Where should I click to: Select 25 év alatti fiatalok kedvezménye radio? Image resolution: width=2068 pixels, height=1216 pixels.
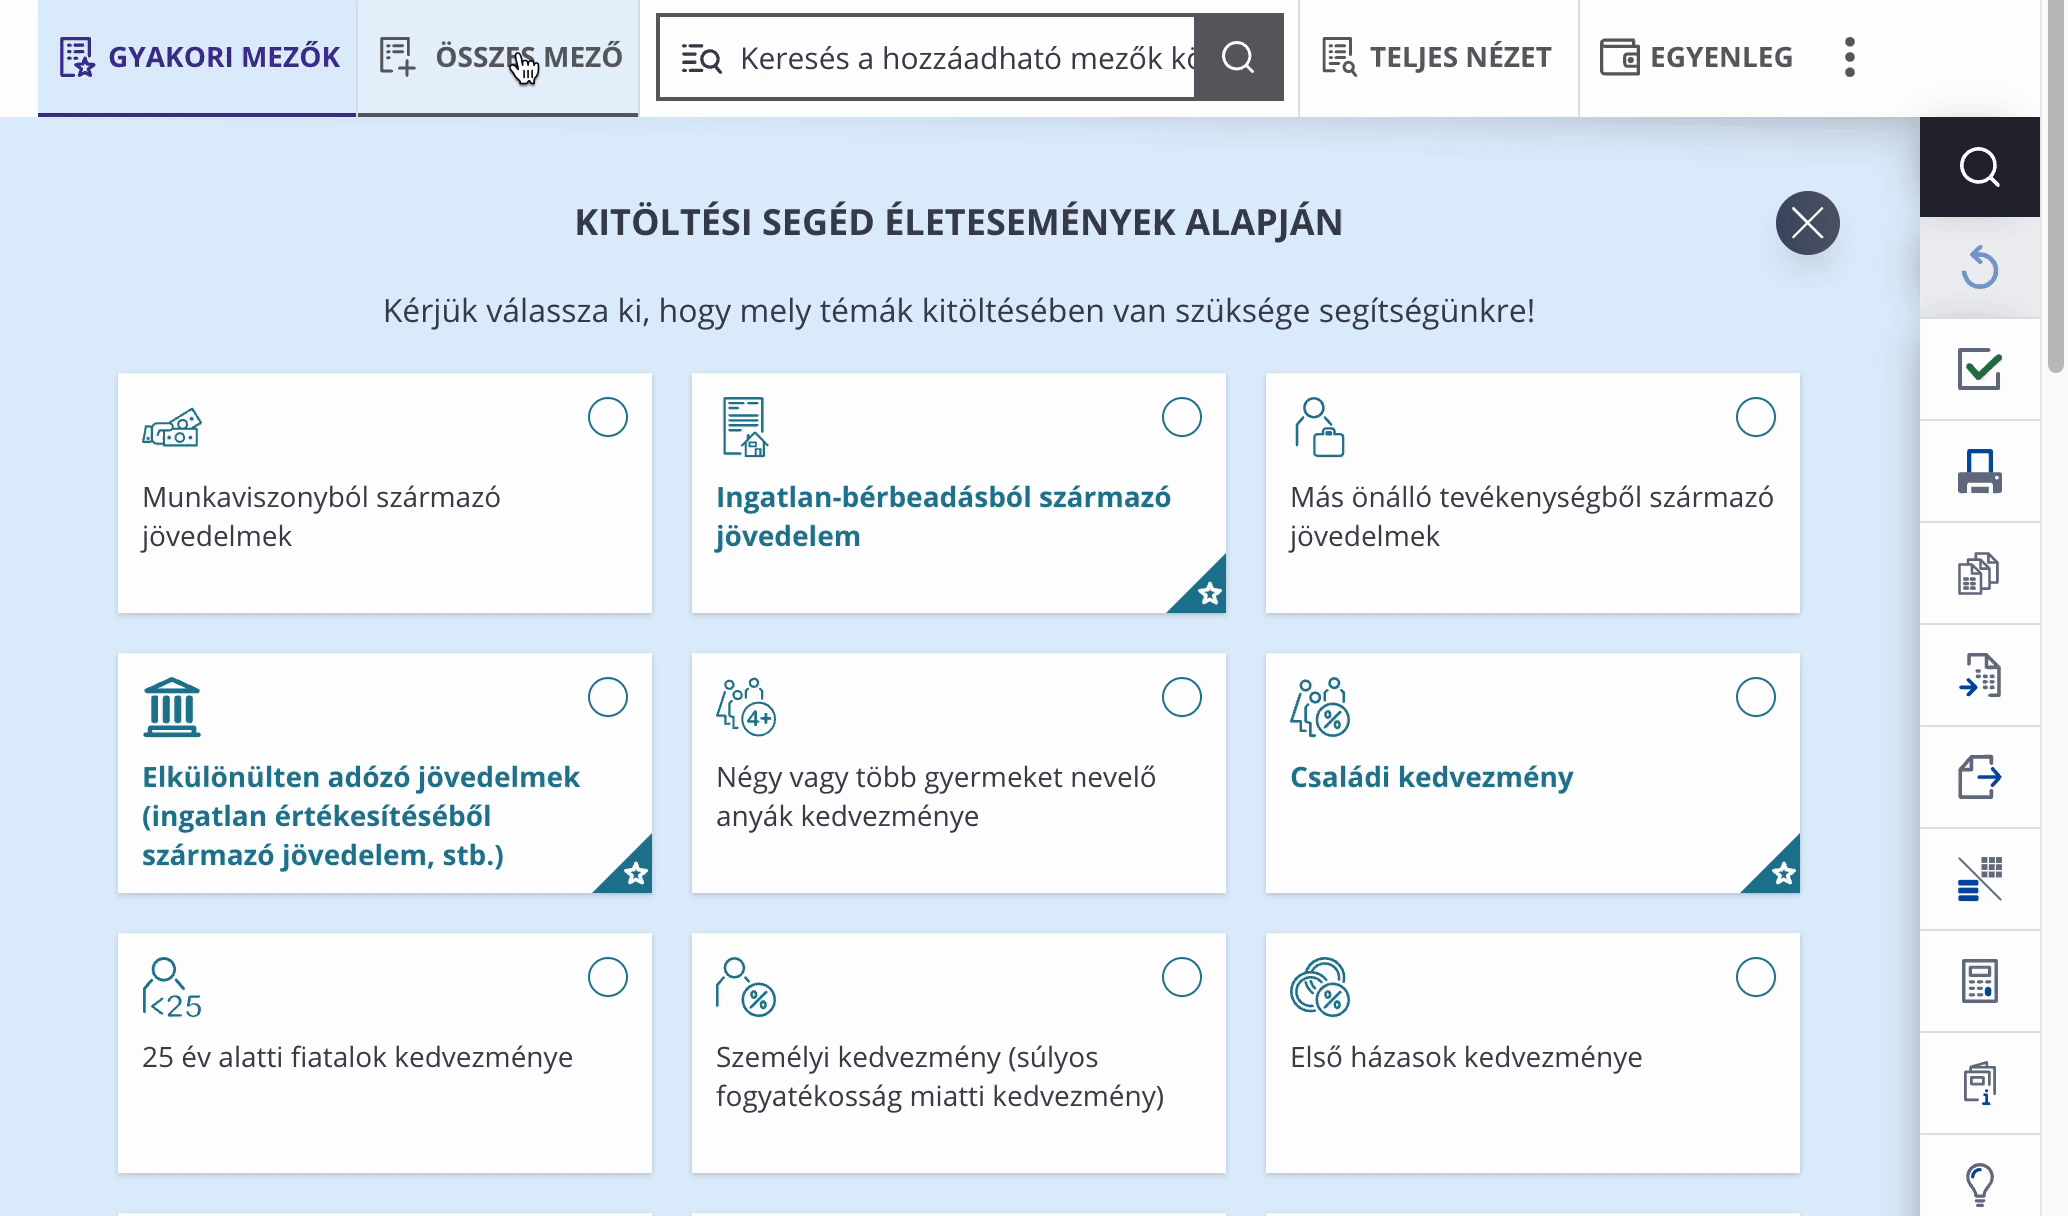point(608,977)
